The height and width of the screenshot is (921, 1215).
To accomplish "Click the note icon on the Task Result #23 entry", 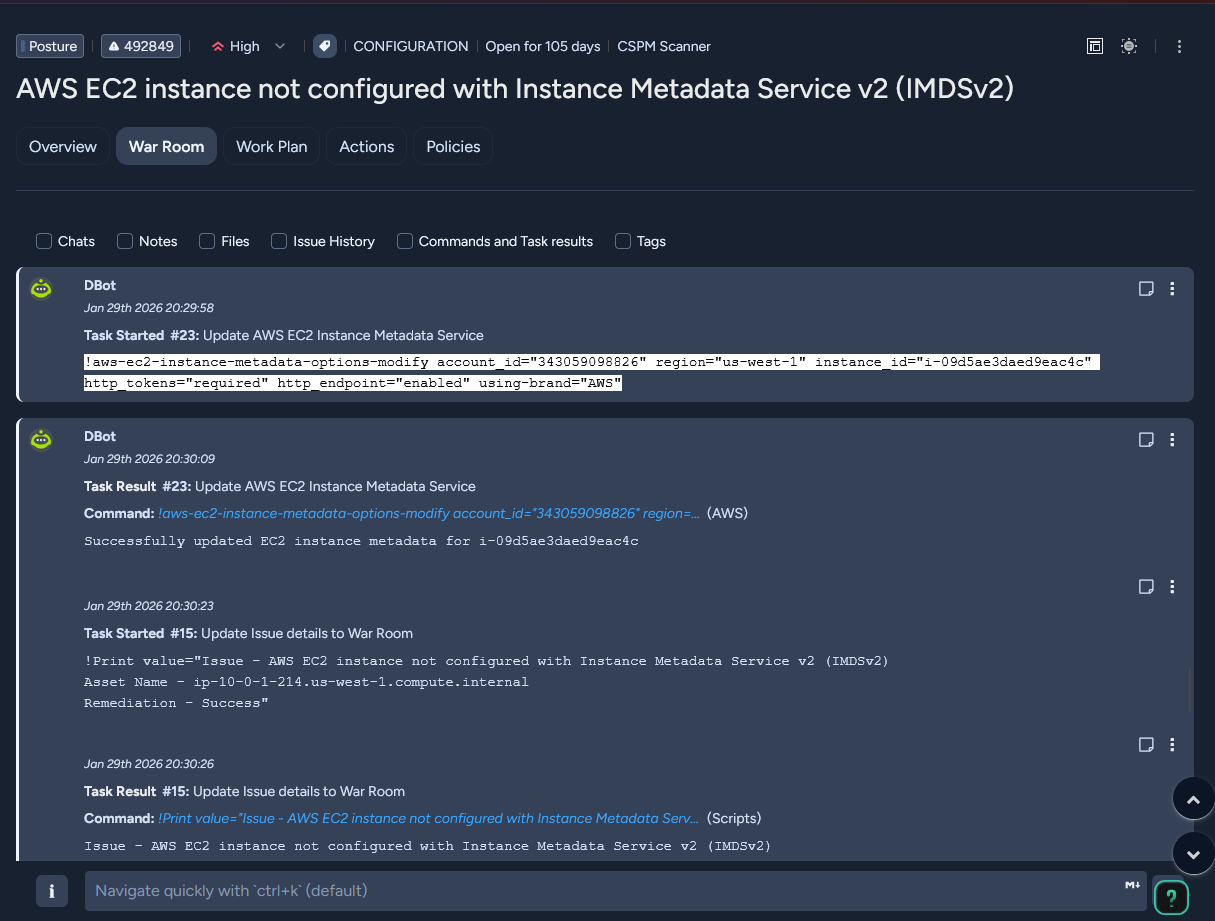I will pyautogui.click(x=1146, y=440).
